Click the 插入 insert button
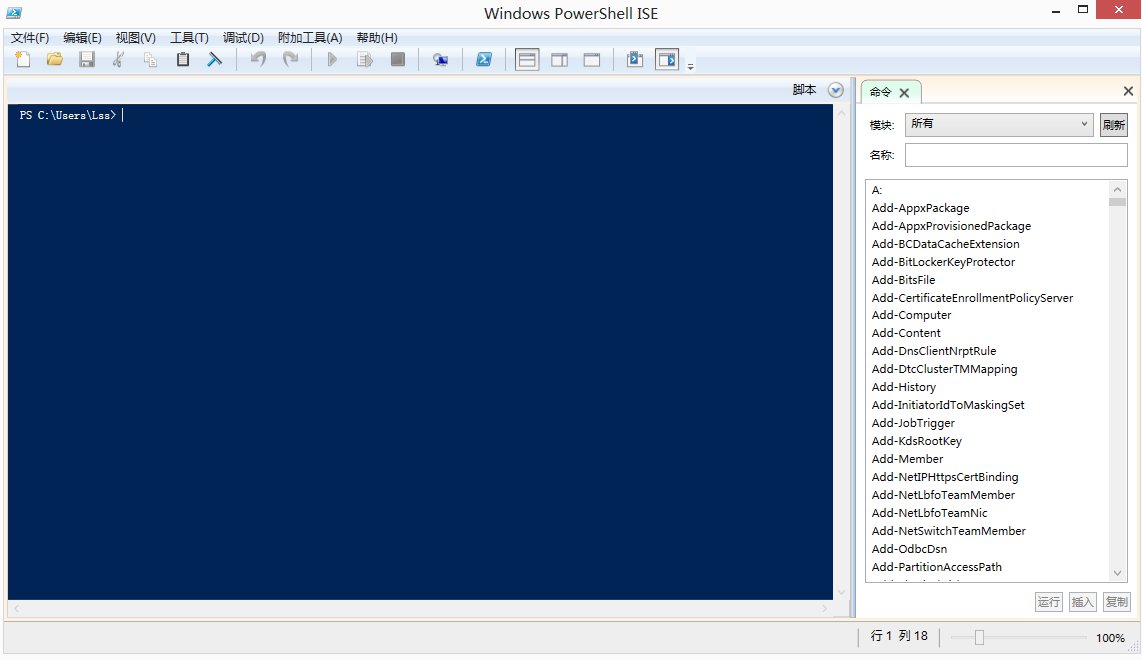The width and height of the screenshot is (1142, 660). (x=1082, y=602)
